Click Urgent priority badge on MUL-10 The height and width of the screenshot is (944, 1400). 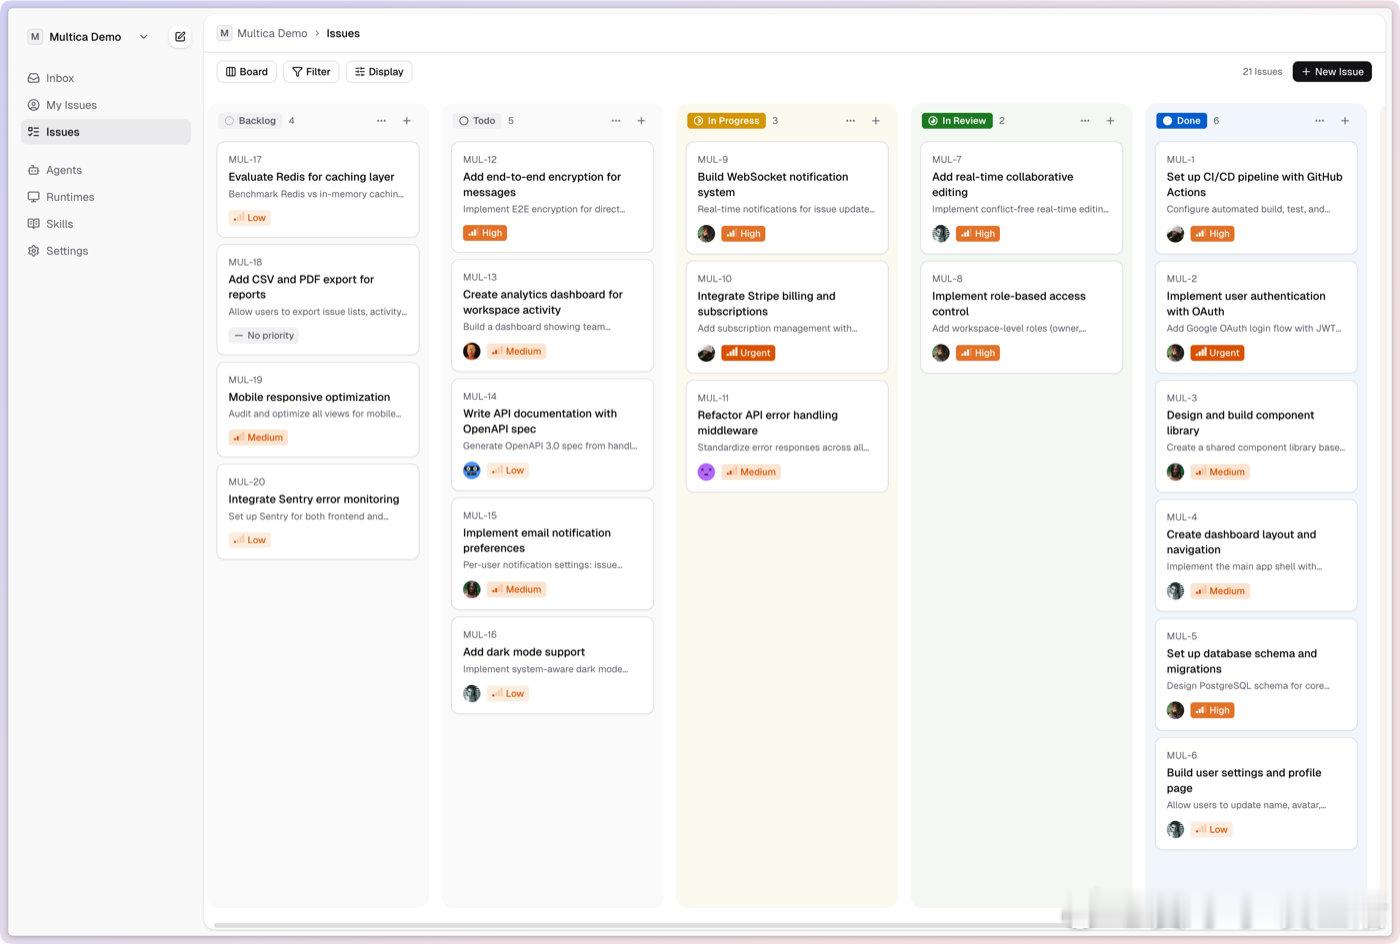pyautogui.click(x=748, y=353)
